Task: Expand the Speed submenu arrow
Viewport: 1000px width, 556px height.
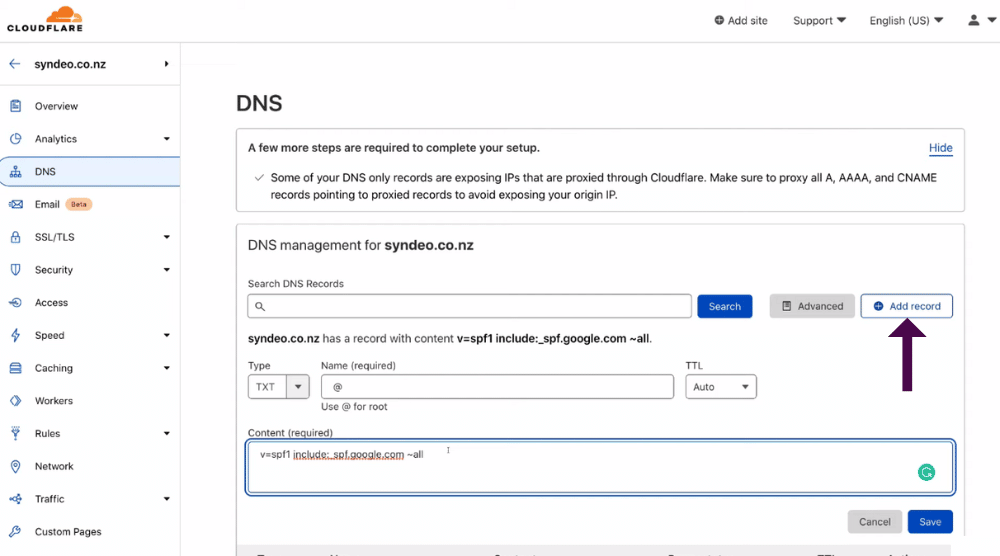Action: (x=166, y=335)
